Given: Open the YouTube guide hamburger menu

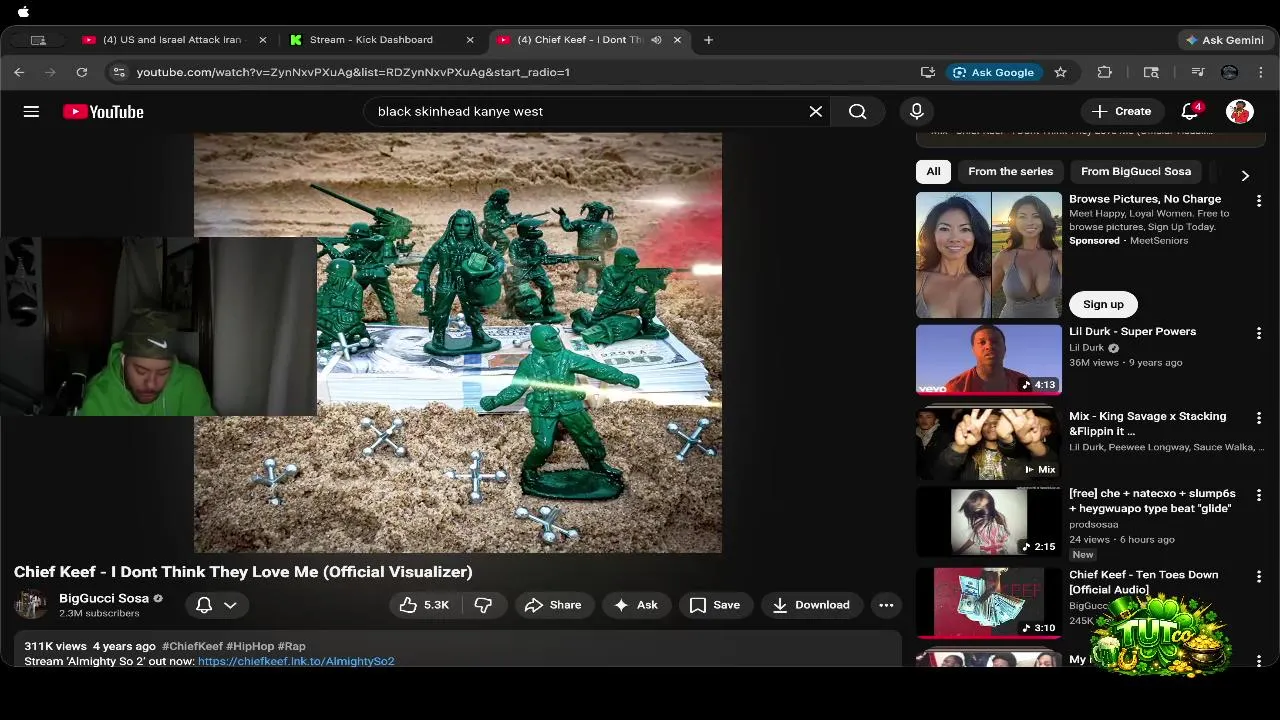Looking at the screenshot, I should [x=31, y=111].
